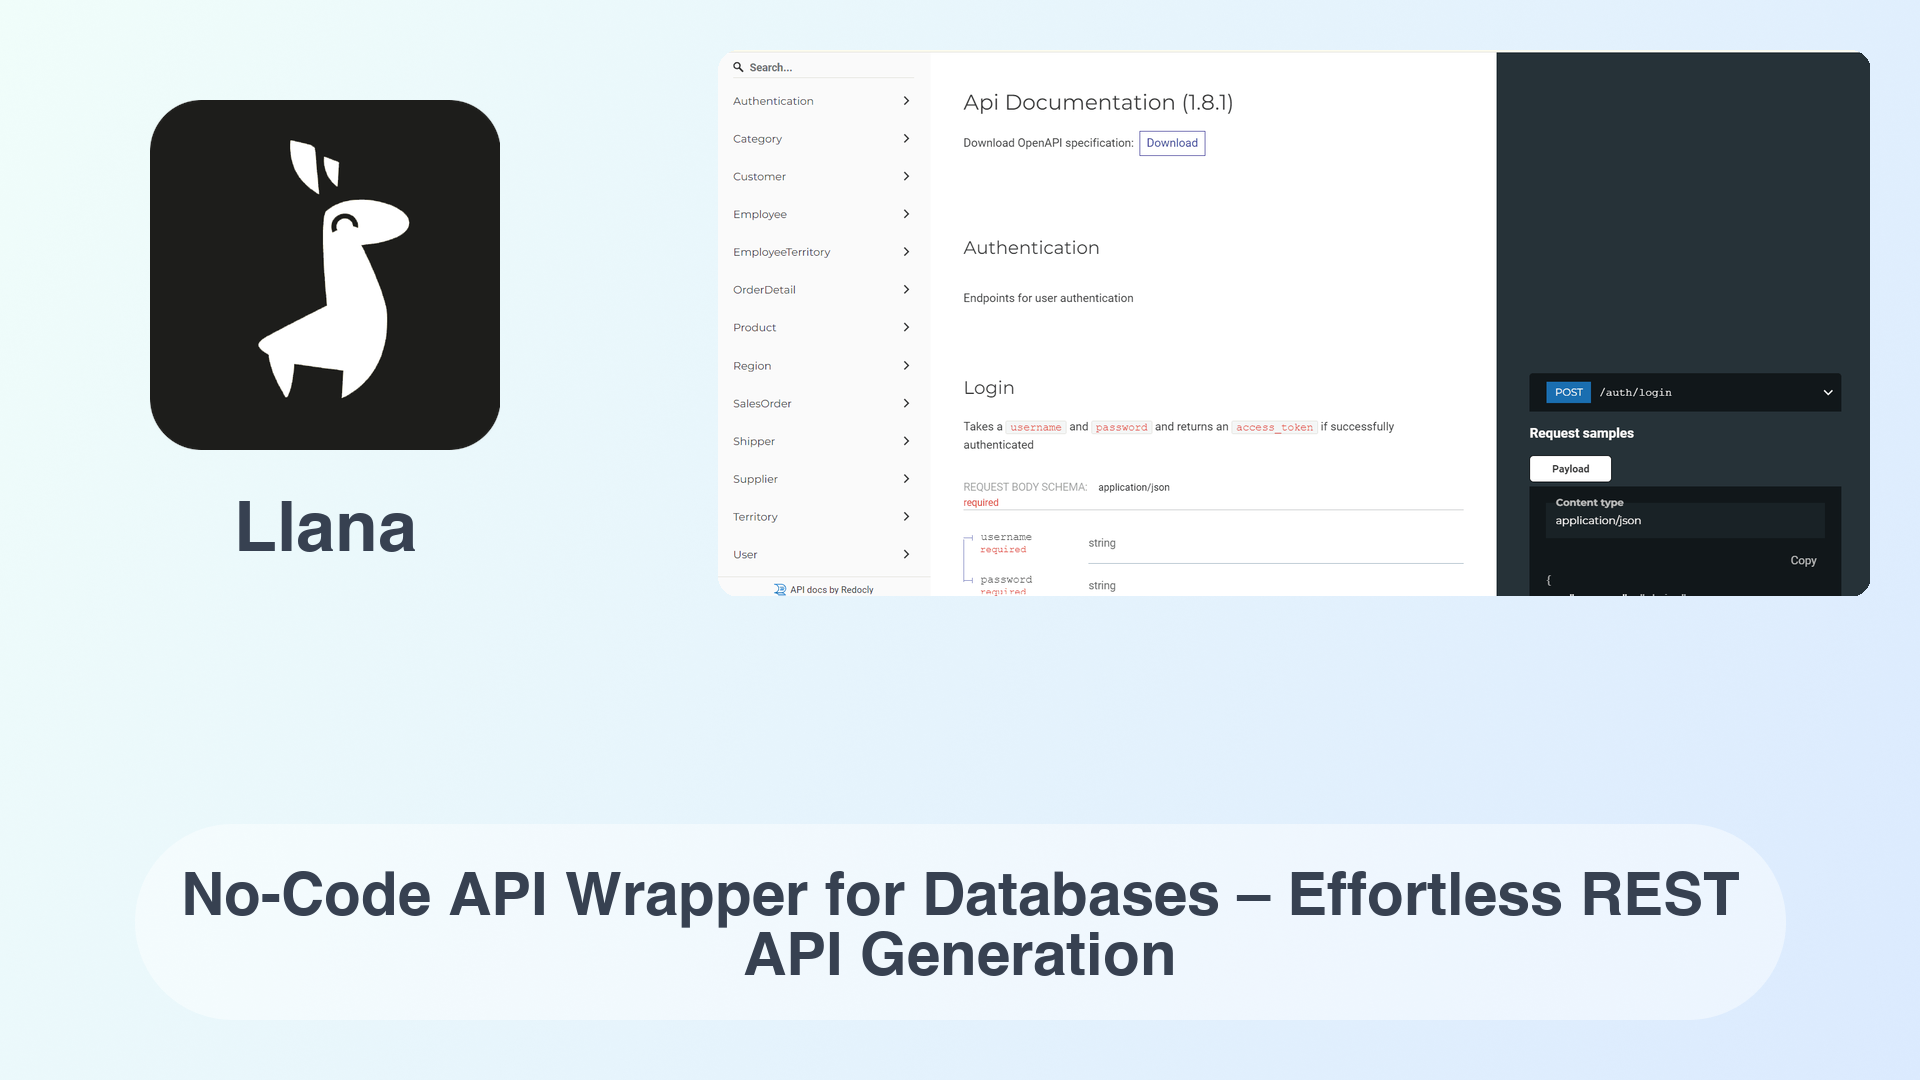Click the Payload tab in Request samples

click(x=1571, y=468)
